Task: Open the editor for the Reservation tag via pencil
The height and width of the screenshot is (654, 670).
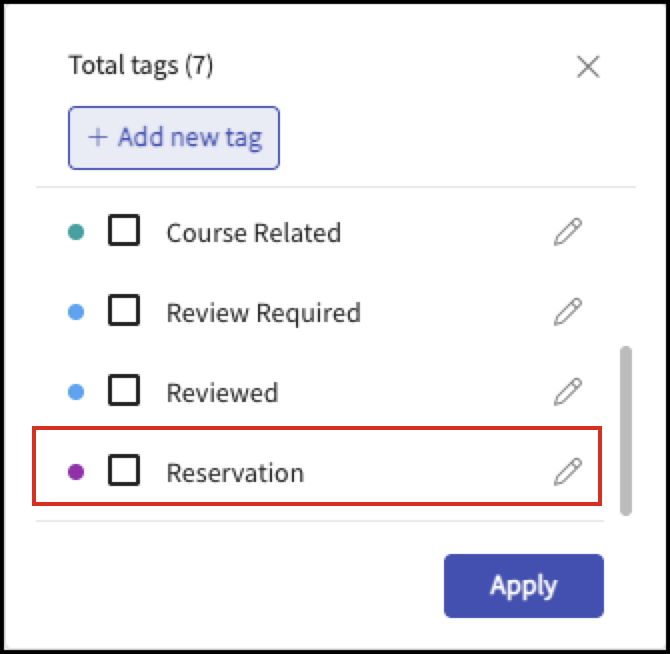Action: [x=567, y=472]
